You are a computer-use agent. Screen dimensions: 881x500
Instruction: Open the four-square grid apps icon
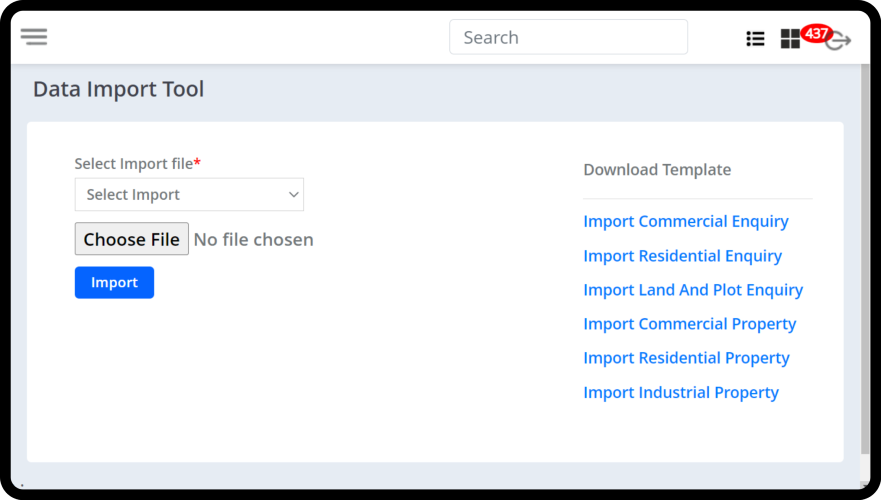point(790,39)
